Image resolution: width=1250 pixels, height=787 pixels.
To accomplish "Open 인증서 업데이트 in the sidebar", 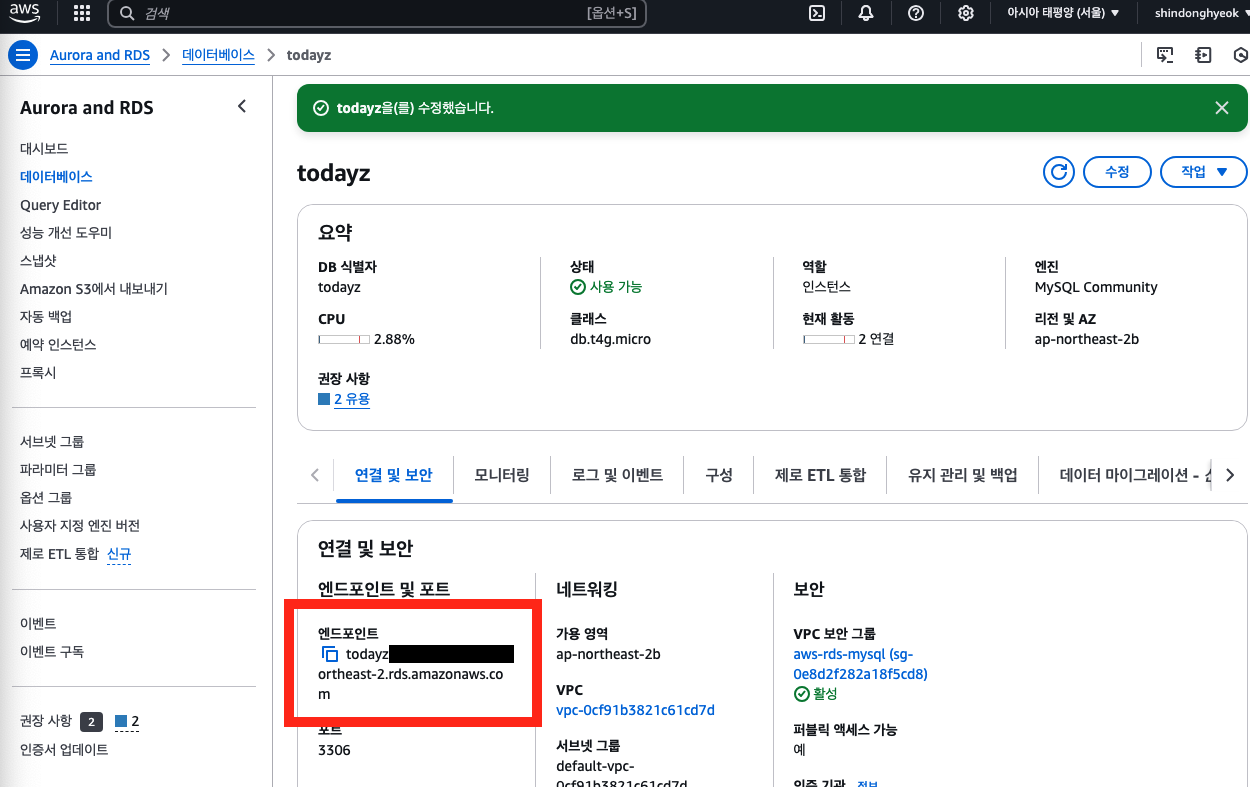I will tap(64, 749).
